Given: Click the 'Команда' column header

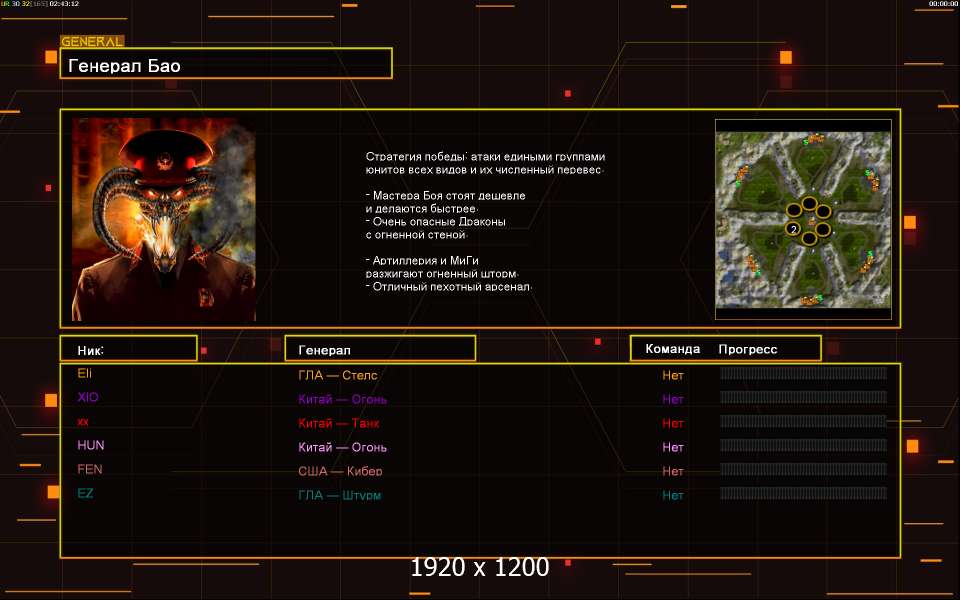Looking at the screenshot, I should click(x=672, y=349).
